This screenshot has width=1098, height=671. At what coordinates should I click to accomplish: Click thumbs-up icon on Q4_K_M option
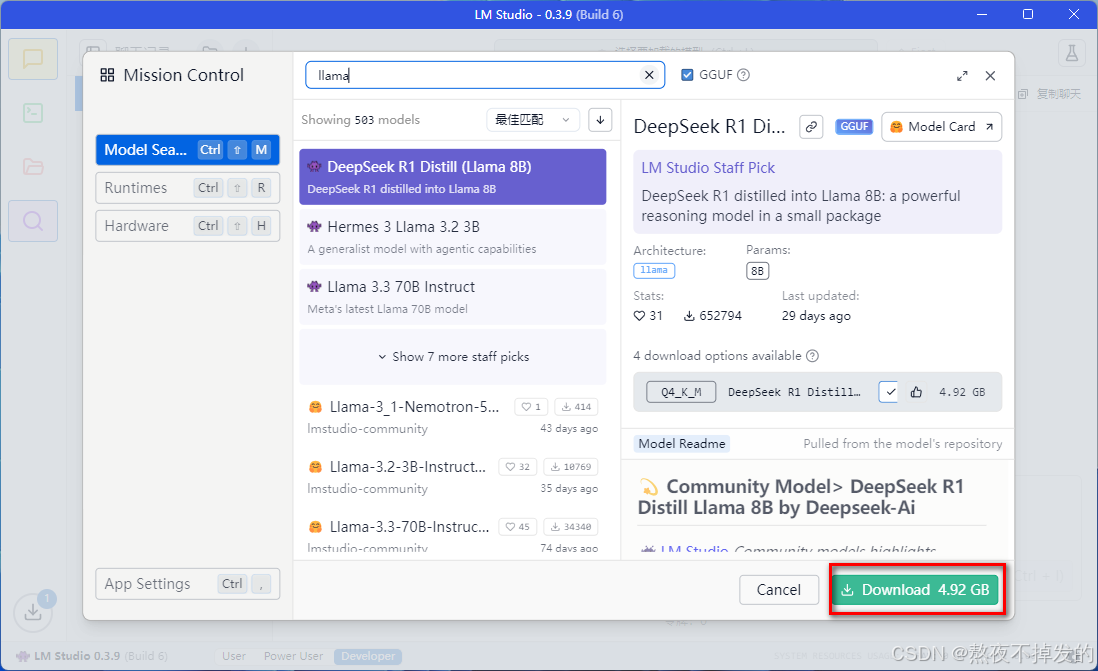pyautogui.click(x=916, y=392)
